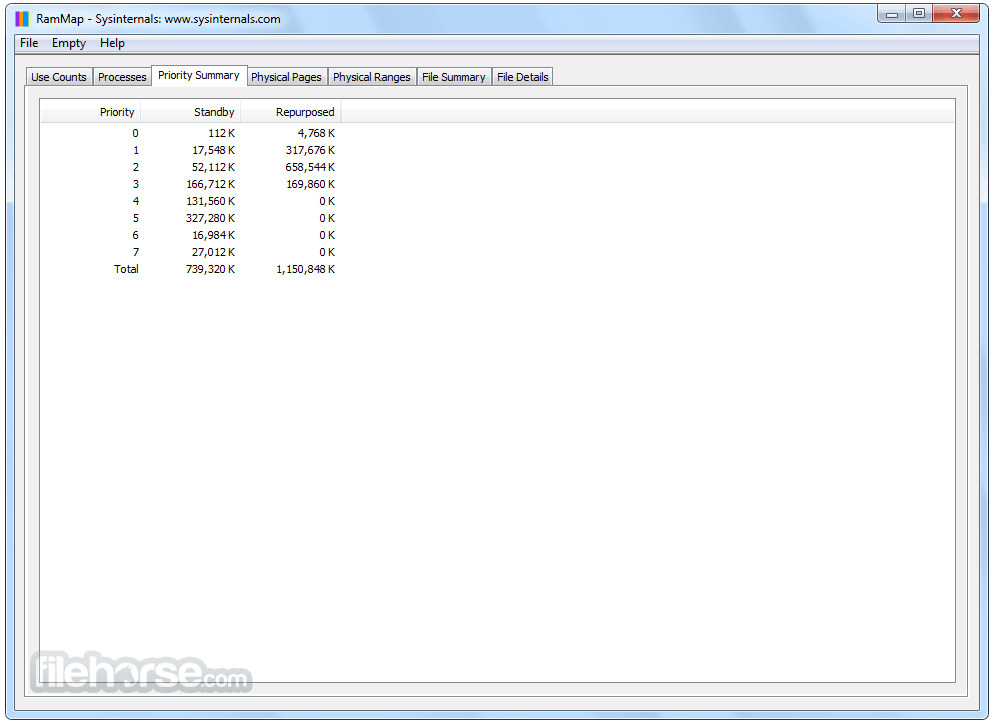Open the Empty menu

pyautogui.click(x=68, y=43)
